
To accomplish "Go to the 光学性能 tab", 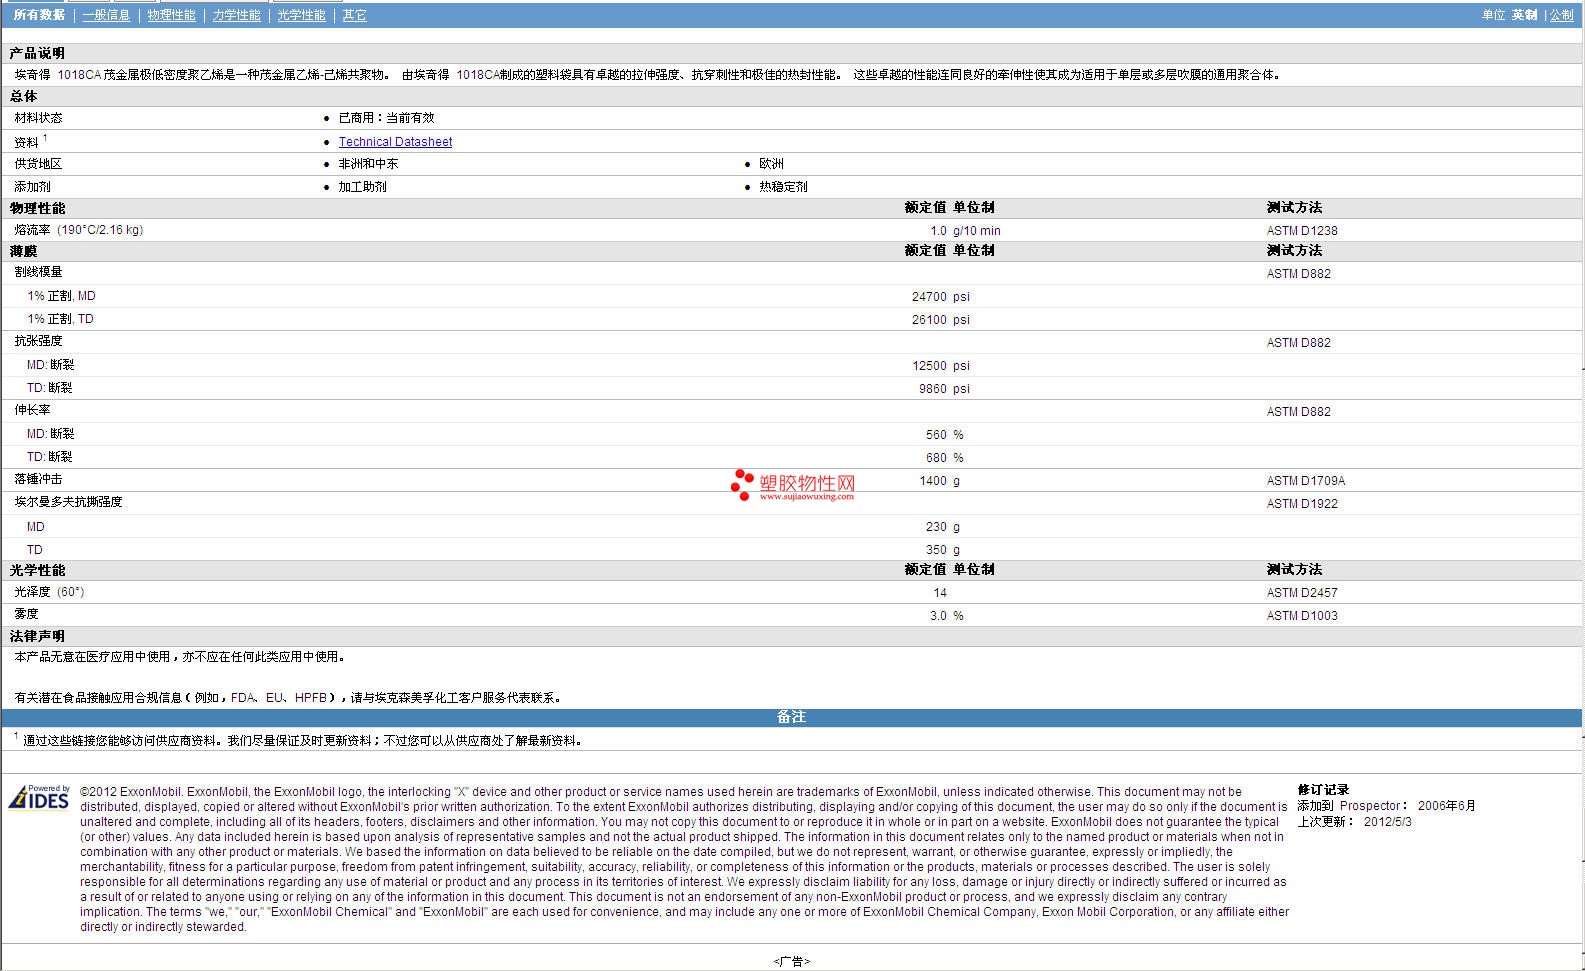I will pyautogui.click(x=301, y=15).
